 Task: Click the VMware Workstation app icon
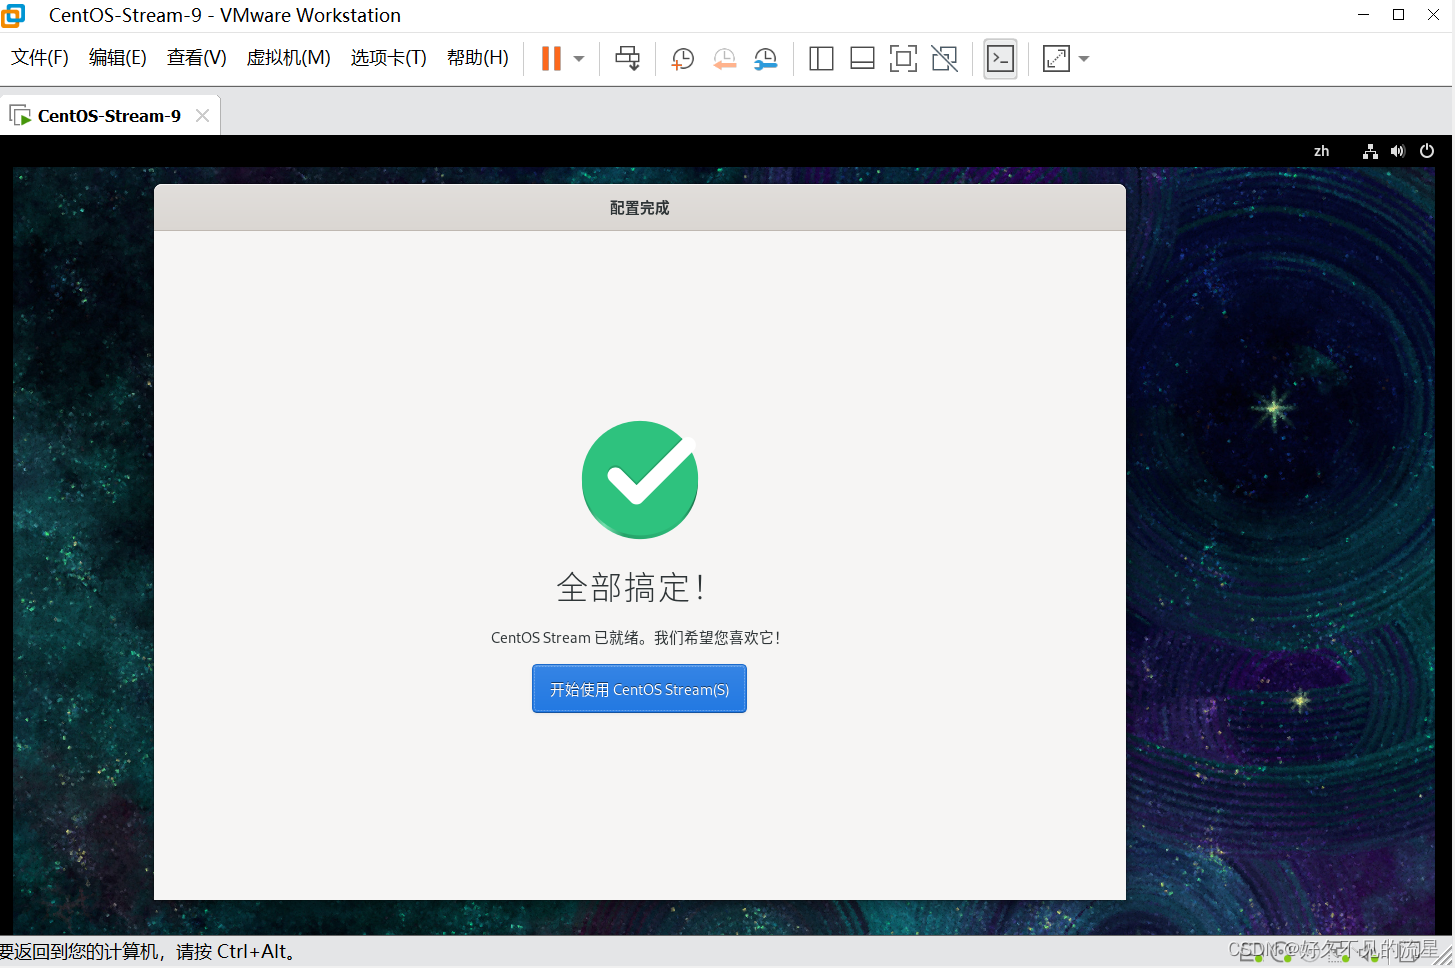point(13,15)
